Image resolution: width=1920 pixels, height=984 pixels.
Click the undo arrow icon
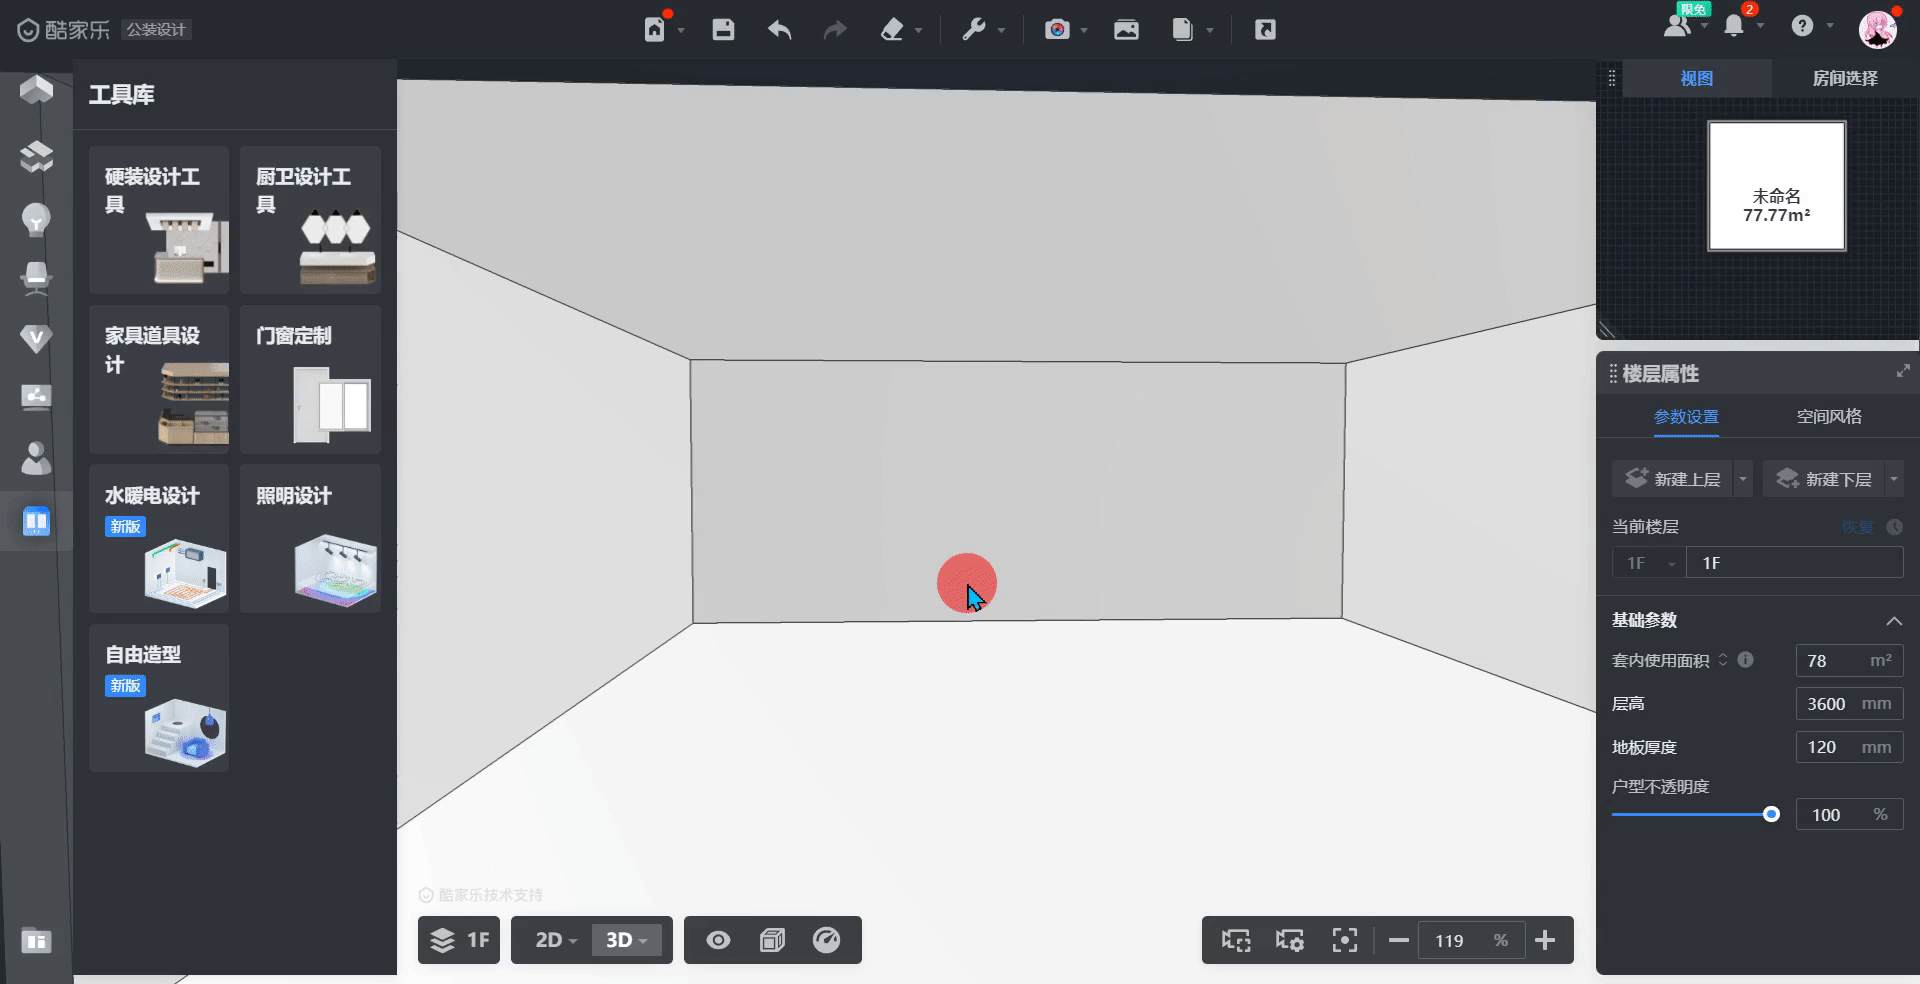tap(779, 30)
